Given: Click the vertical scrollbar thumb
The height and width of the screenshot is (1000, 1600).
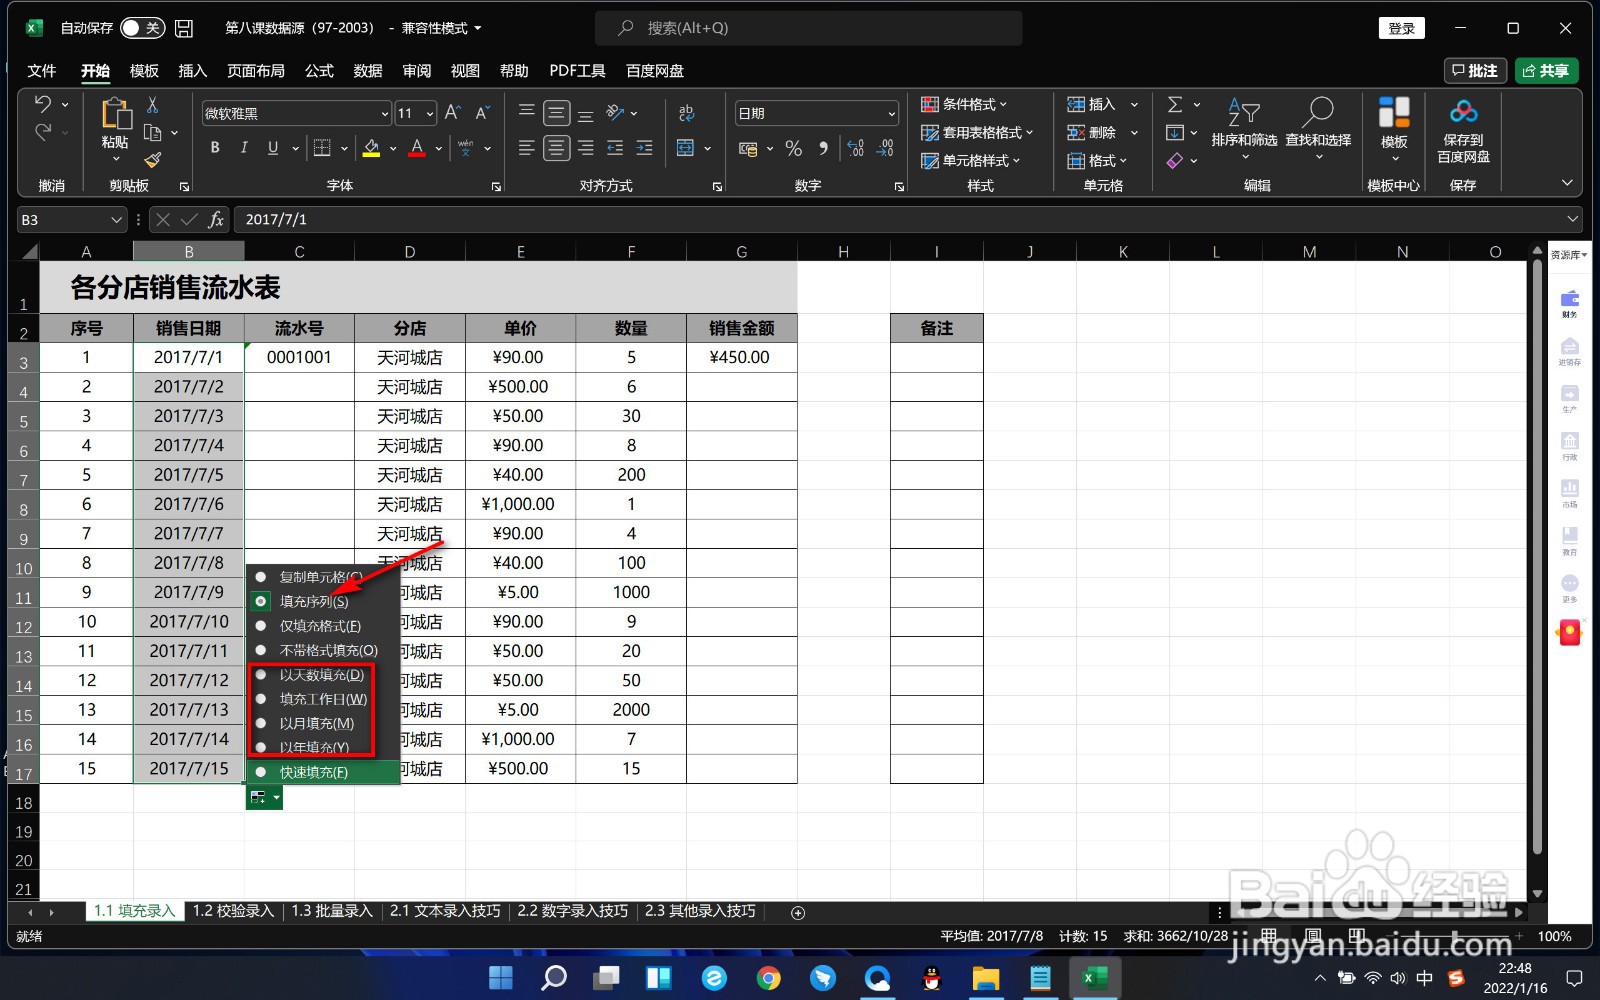Looking at the screenshot, I should [1538, 555].
